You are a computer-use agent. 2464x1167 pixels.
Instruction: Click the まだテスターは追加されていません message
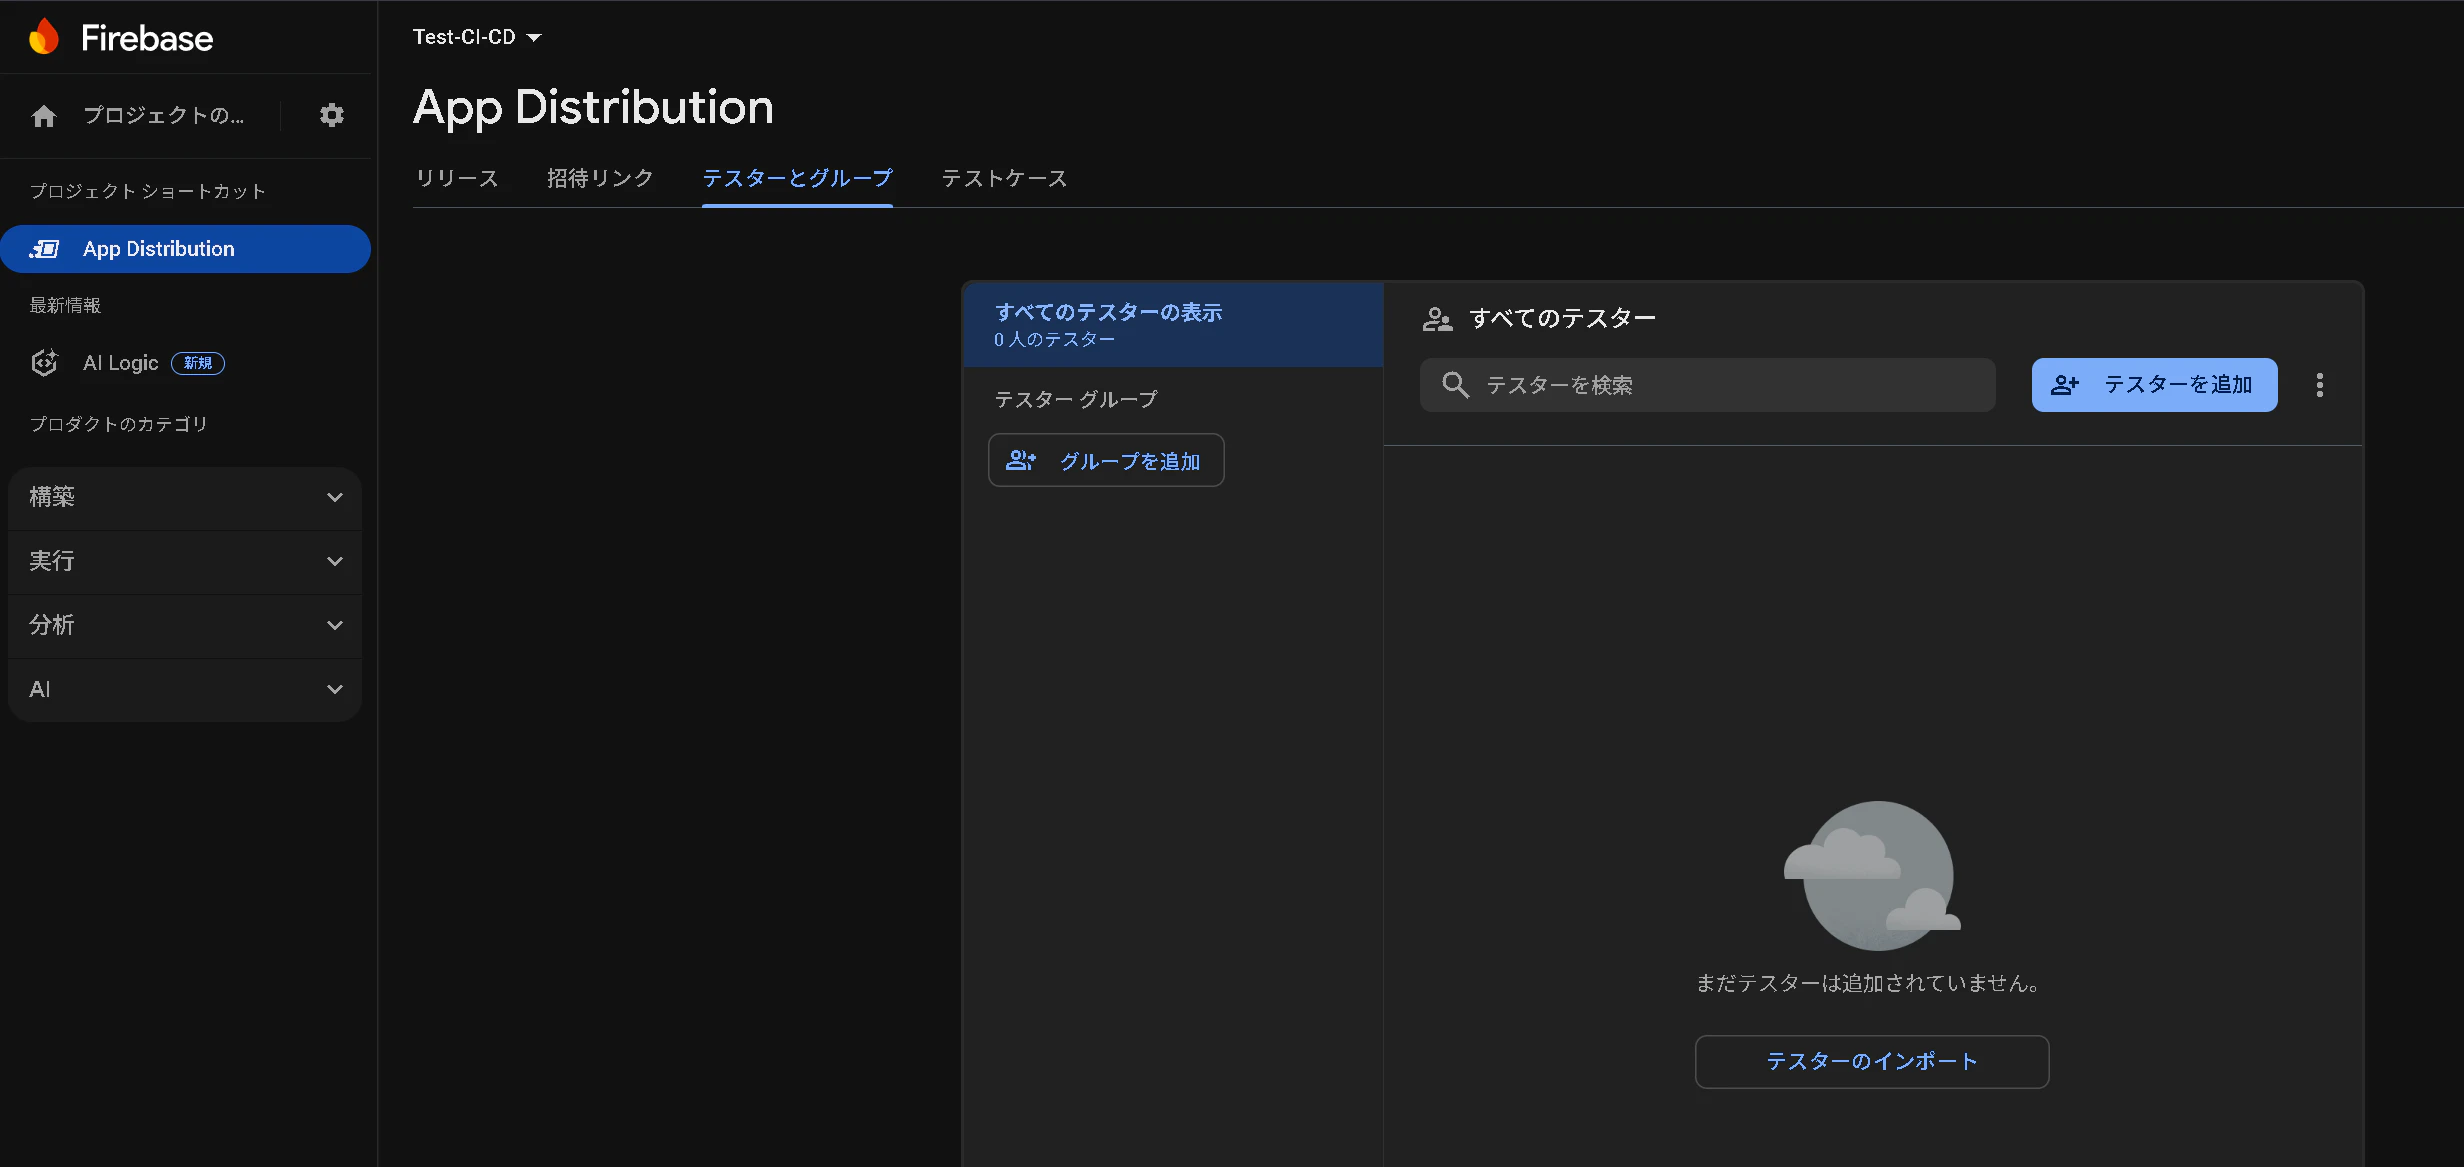(x=1869, y=983)
